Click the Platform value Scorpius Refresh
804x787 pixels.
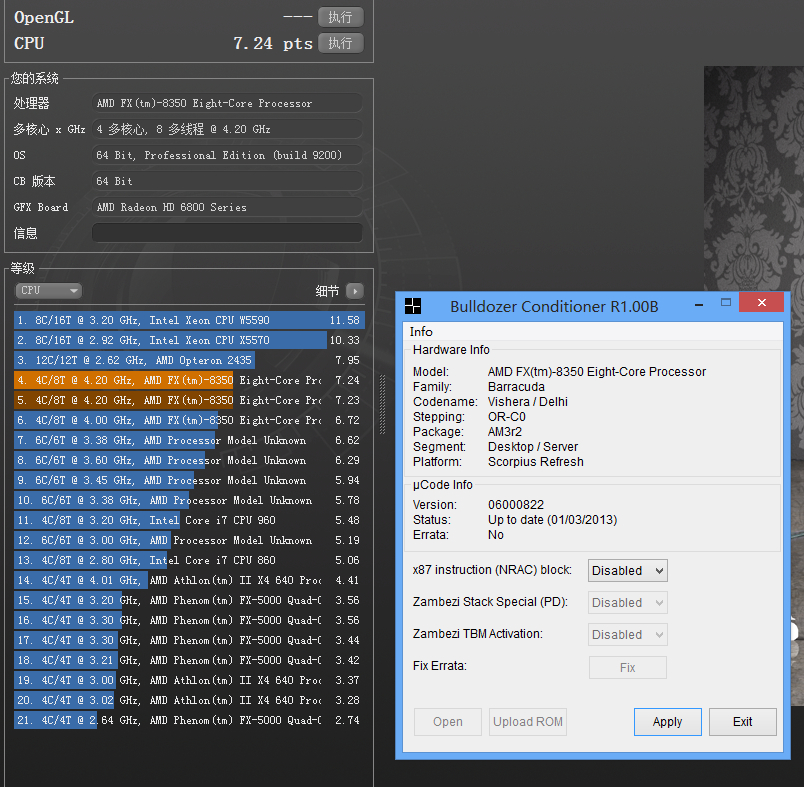(x=536, y=462)
